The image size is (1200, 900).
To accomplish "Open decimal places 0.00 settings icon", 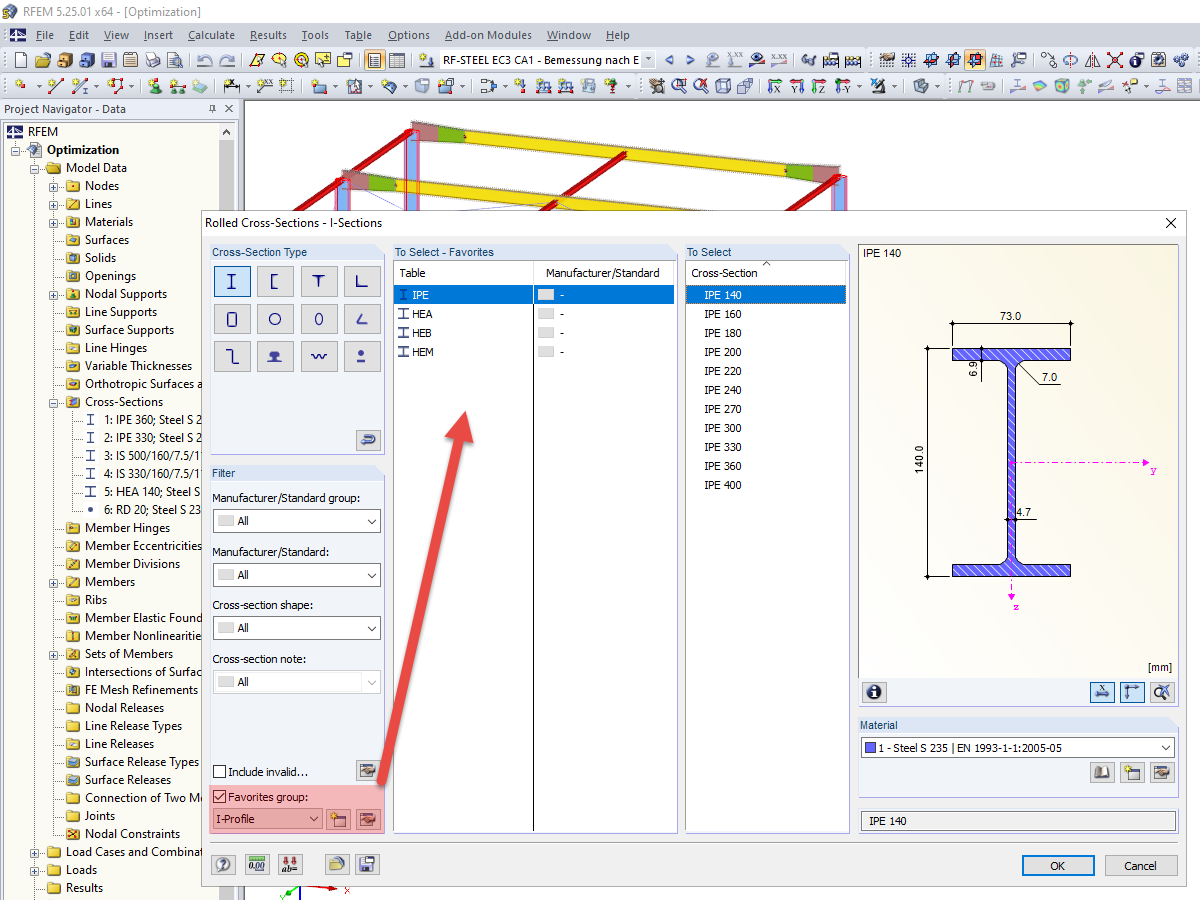I will point(257,864).
